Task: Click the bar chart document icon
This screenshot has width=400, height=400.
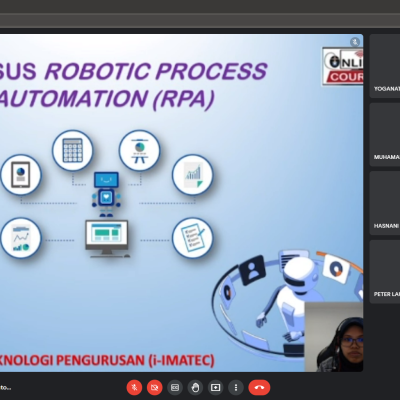Action: pyautogui.click(x=193, y=175)
